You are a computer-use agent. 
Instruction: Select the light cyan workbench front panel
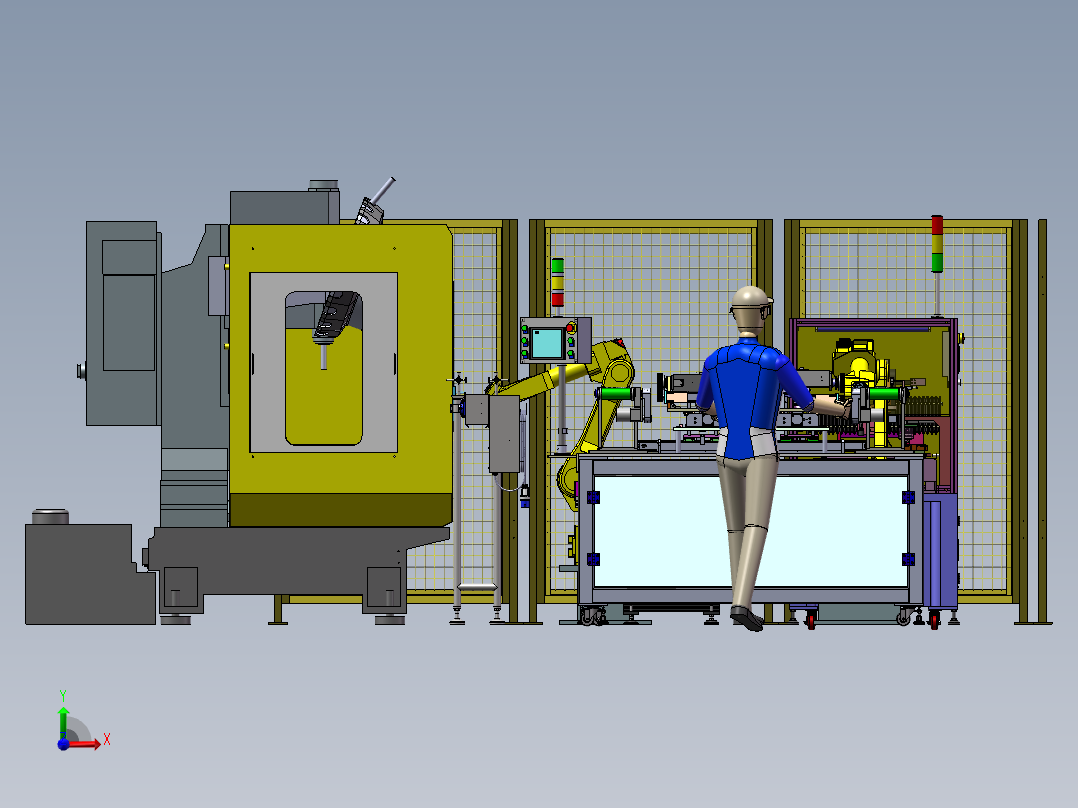coord(750,531)
